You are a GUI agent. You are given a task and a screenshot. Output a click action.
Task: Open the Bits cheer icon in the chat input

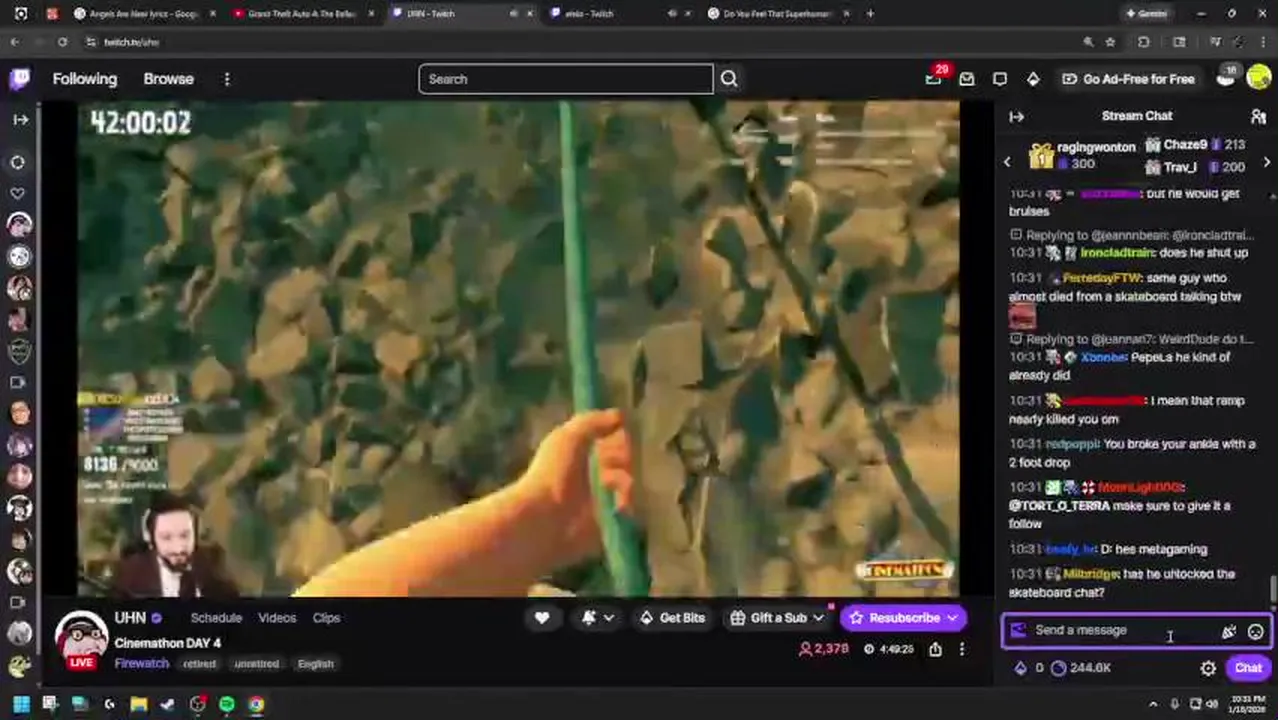1229,631
